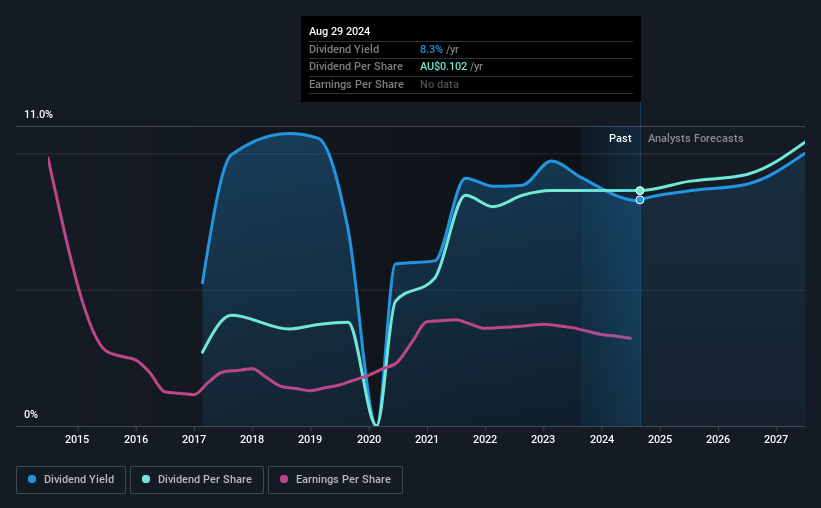Click the tooltip Earnings Per Share row label

point(356,84)
